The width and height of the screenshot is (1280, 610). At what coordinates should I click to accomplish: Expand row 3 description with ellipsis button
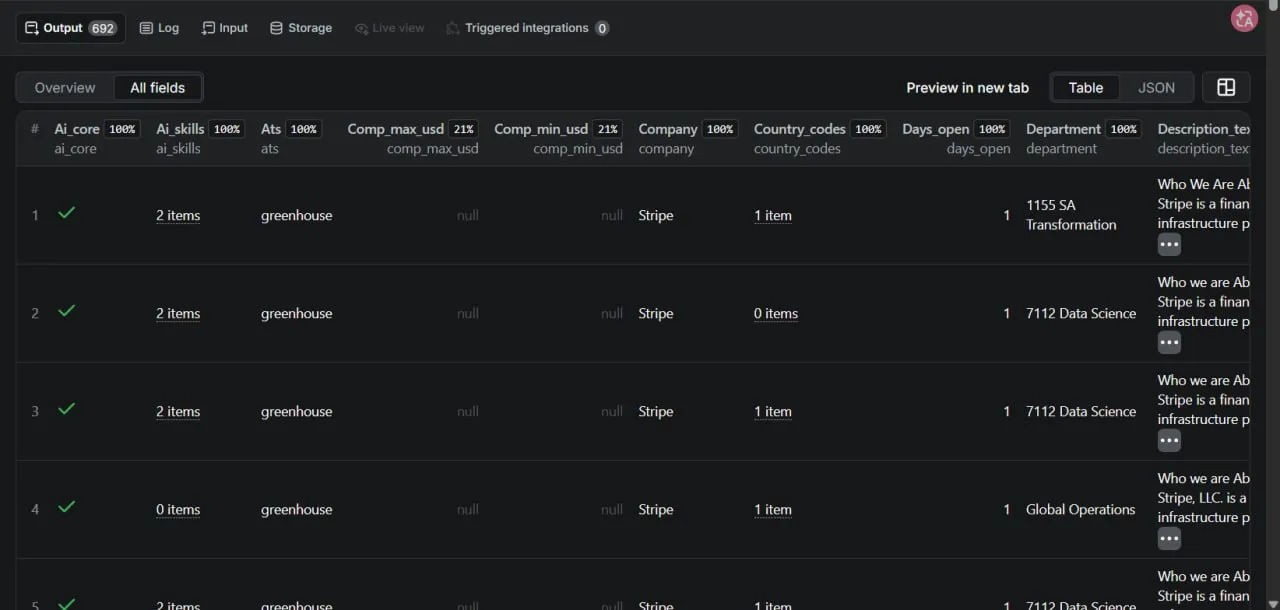1169,440
